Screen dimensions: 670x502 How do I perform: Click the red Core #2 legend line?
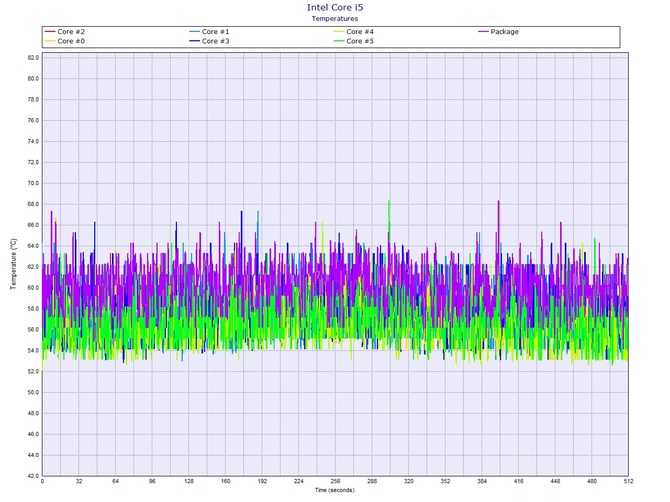pos(50,32)
